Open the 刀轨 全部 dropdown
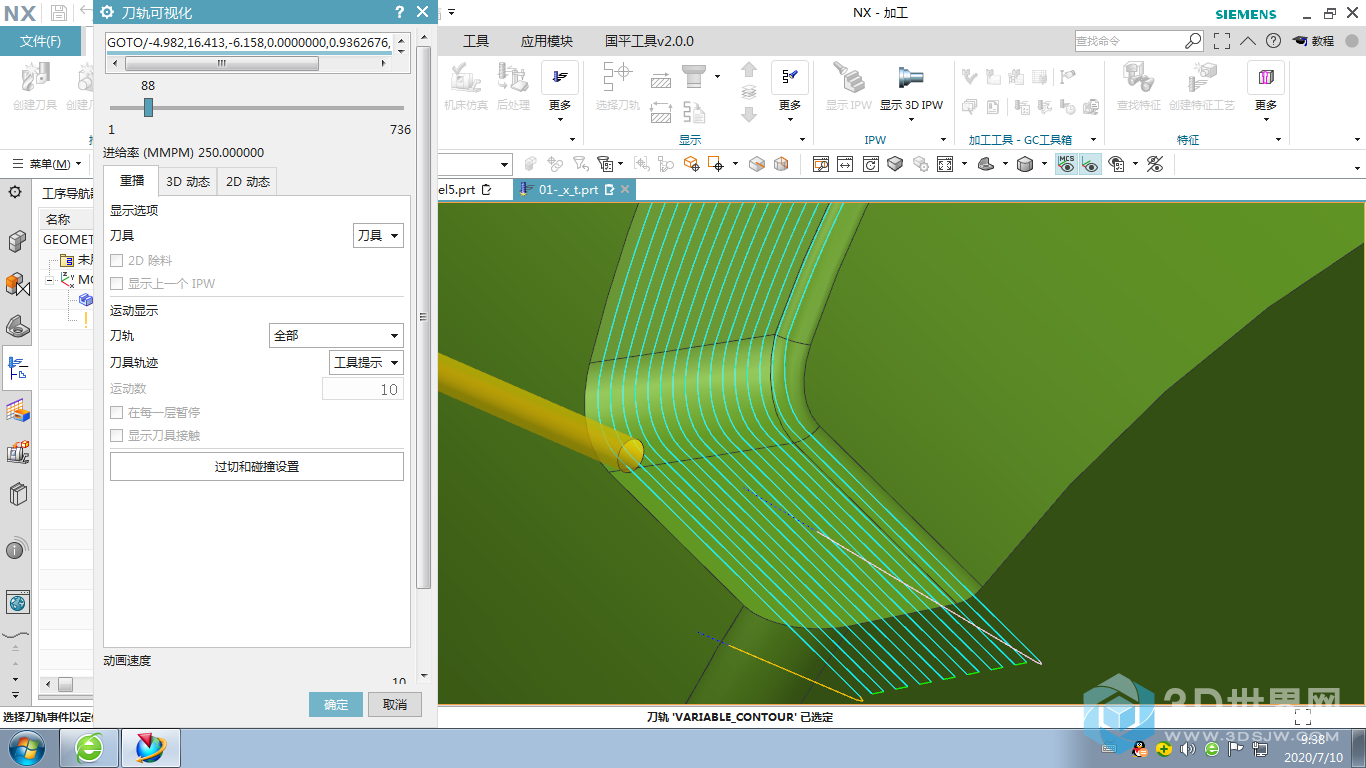The image size is (1366, 768). [x=337, y=336]
